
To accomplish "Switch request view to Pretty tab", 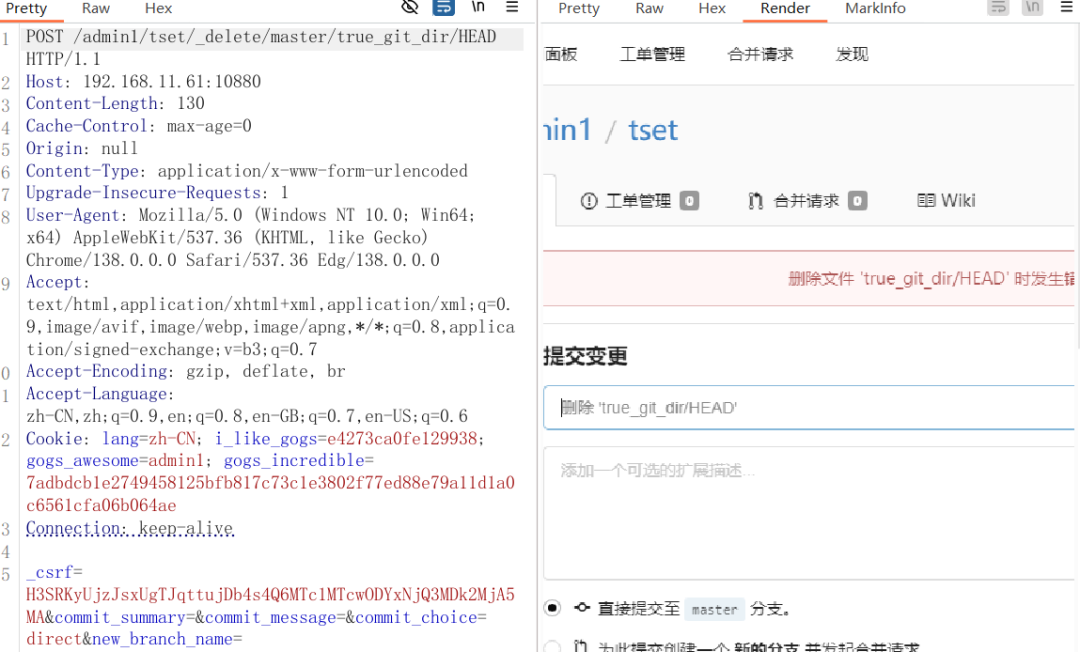I will click(x=25, y=8).
